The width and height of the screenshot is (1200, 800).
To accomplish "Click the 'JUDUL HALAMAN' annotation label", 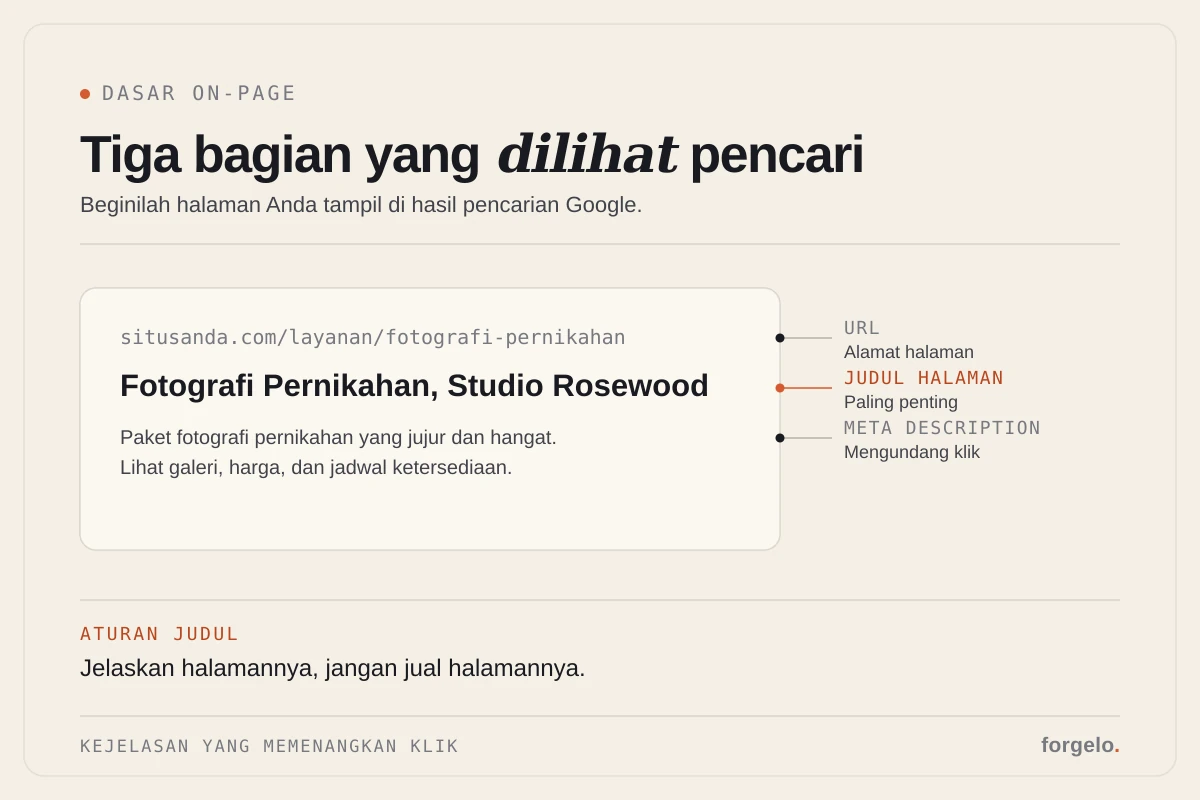I will (x=923, y=378).
